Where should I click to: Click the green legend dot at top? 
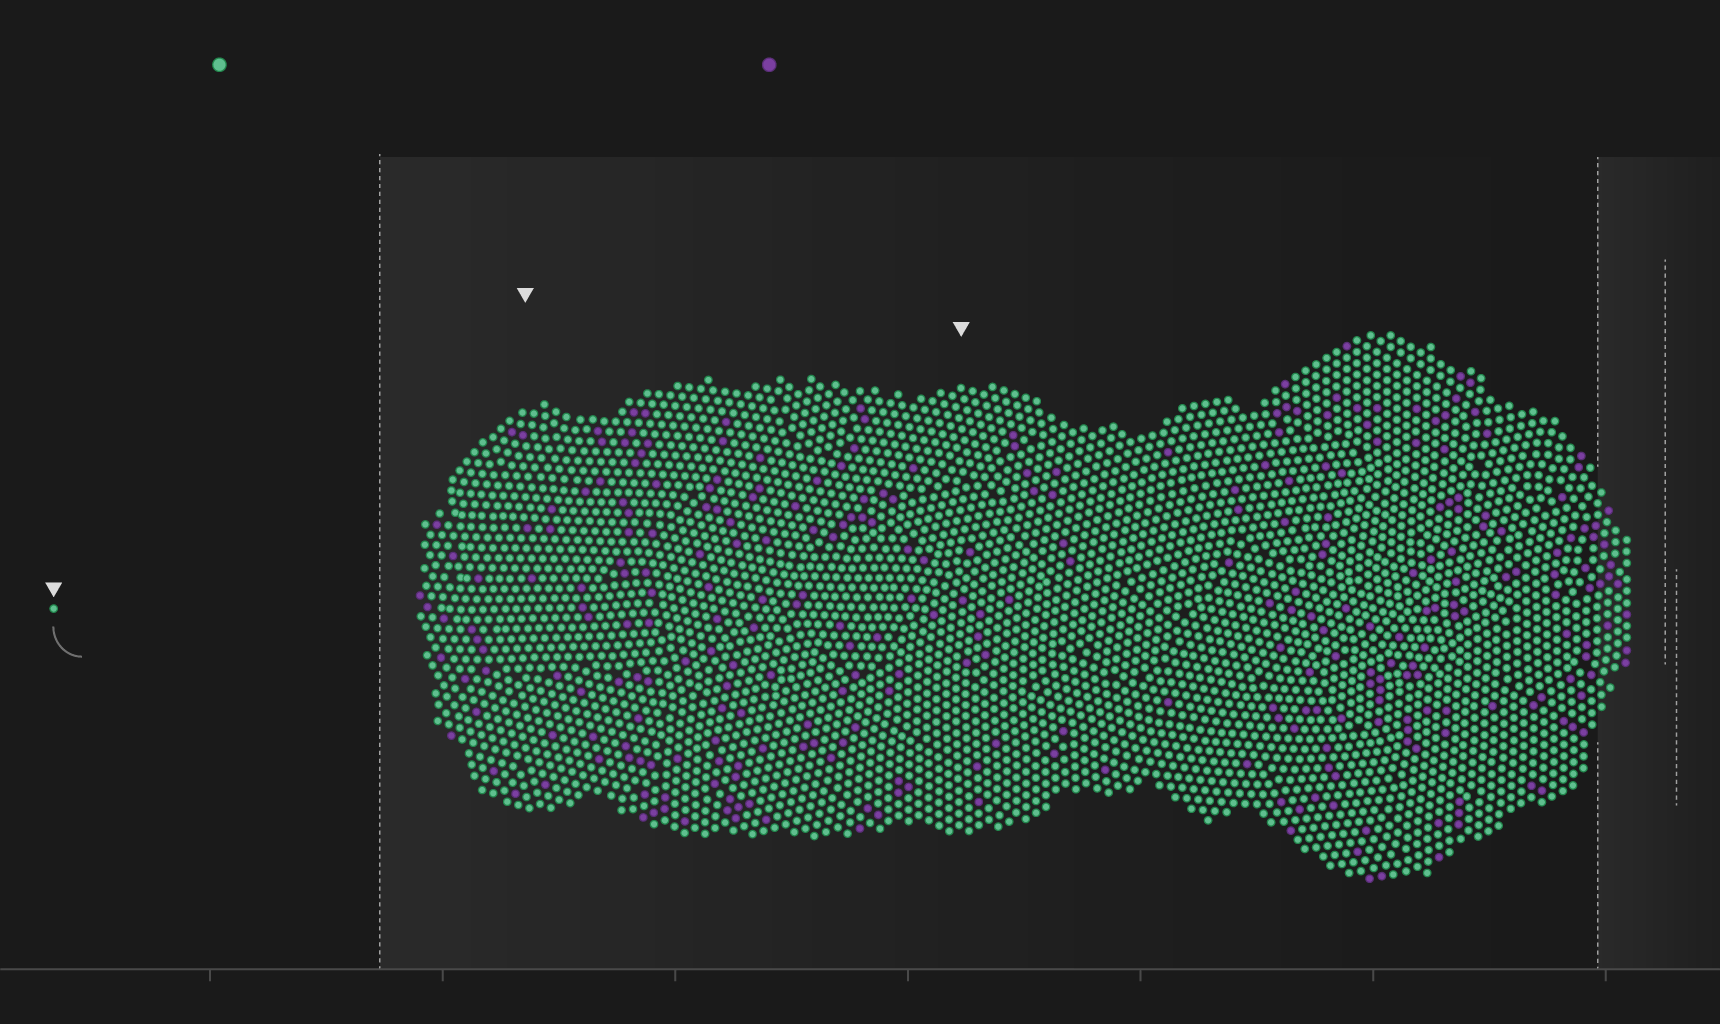(x=219, y=65)
